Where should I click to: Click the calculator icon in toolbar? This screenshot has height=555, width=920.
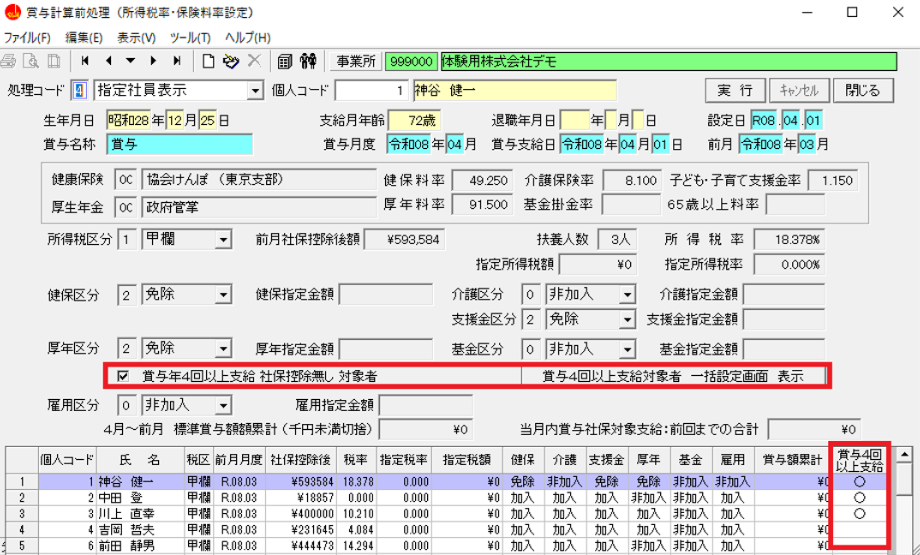(x=285, y=61)
